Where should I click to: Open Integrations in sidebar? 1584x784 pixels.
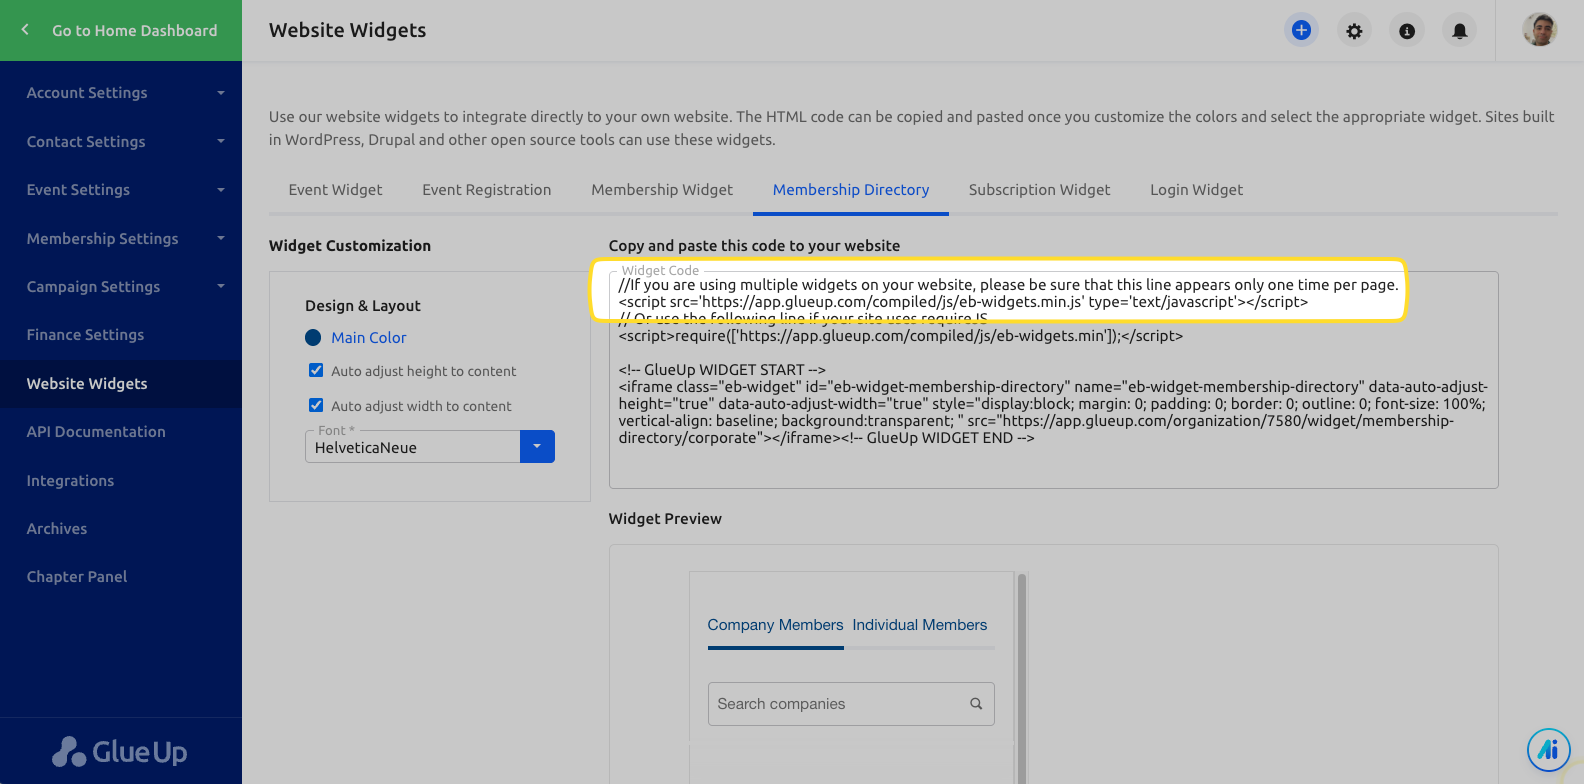tap(121, 481)
